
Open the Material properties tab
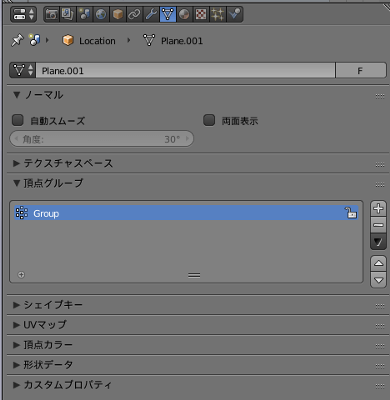pos(184,14)
